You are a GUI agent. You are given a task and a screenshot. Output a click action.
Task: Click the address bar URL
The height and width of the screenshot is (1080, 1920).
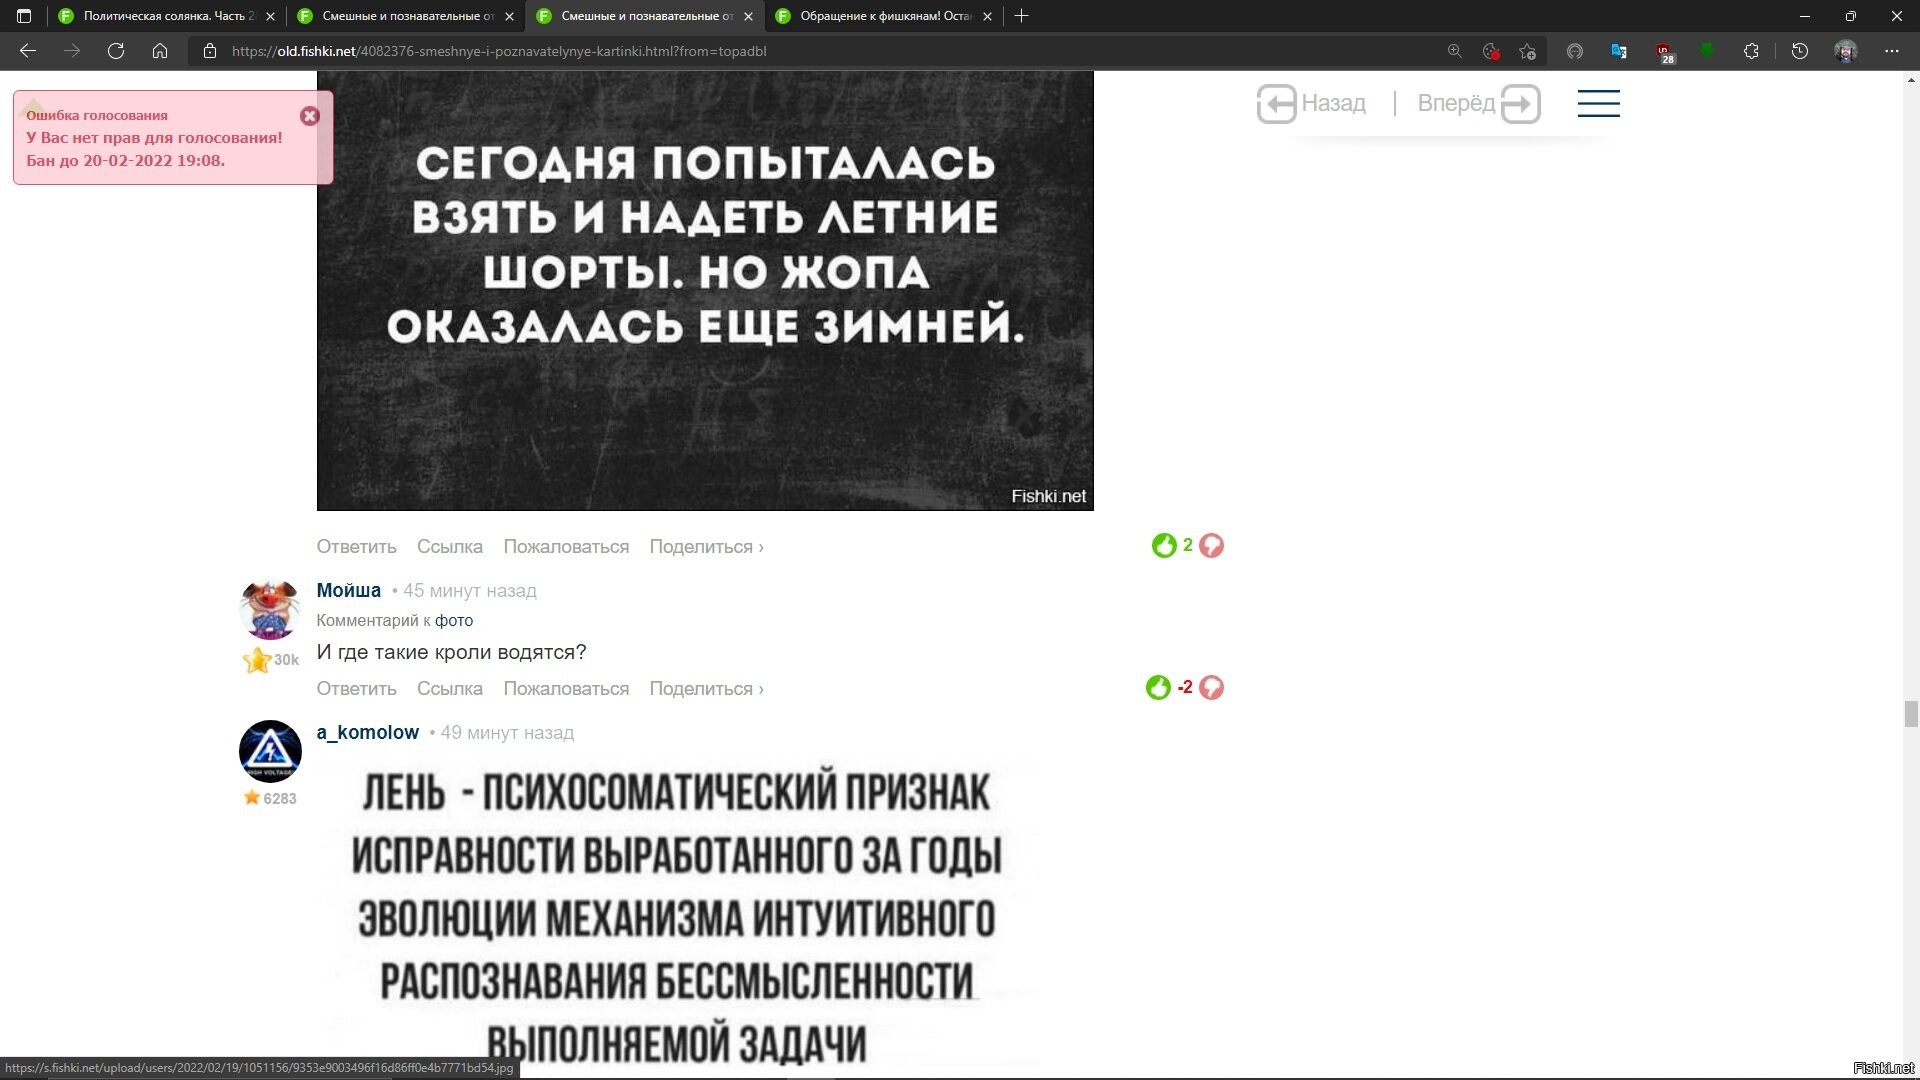coord(499,51)
